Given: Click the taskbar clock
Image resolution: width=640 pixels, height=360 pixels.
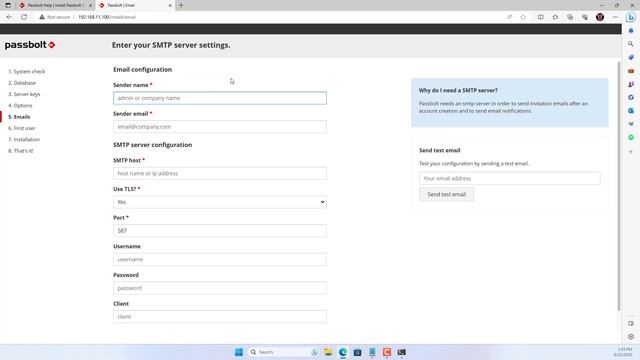Looking at the screenshot, I should (623, 352).
